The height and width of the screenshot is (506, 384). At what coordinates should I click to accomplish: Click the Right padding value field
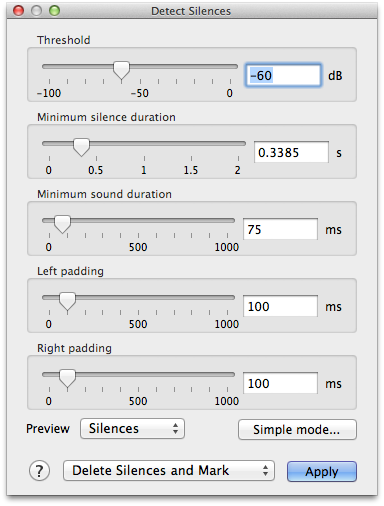click(x=280, y=383)
